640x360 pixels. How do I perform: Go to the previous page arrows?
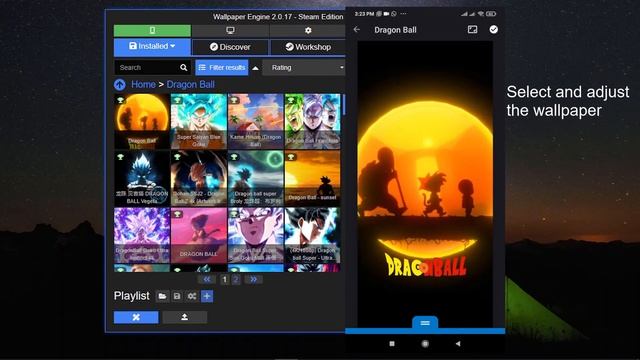(x=207, y=280)
